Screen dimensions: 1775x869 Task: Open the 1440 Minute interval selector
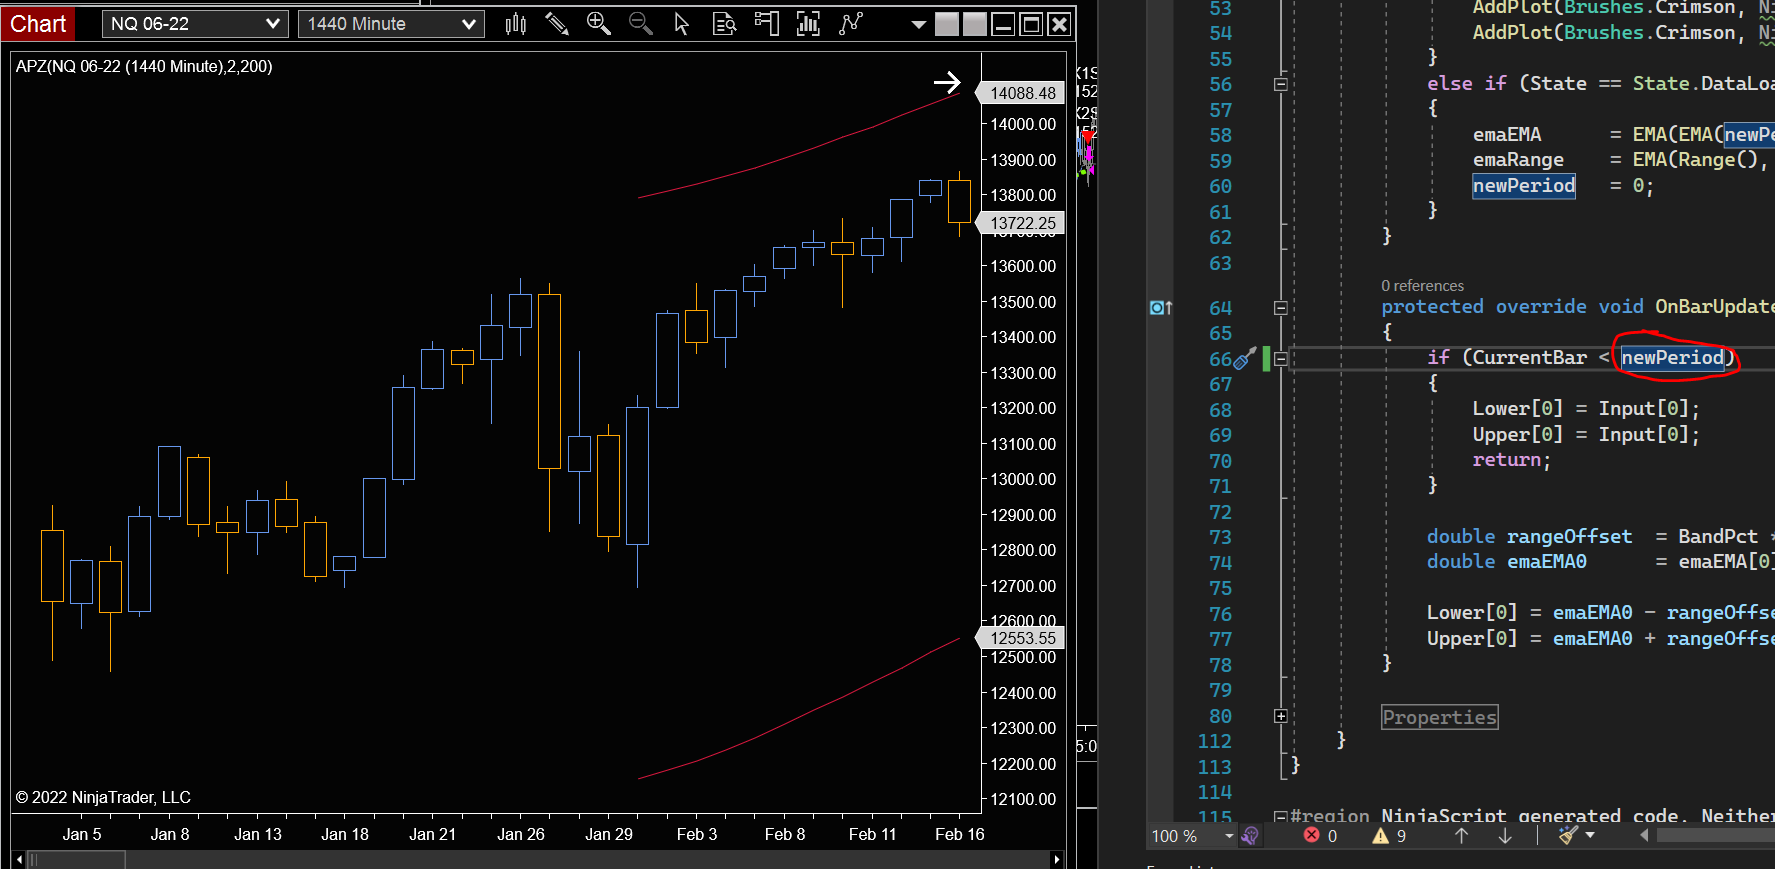coord(391,24)
